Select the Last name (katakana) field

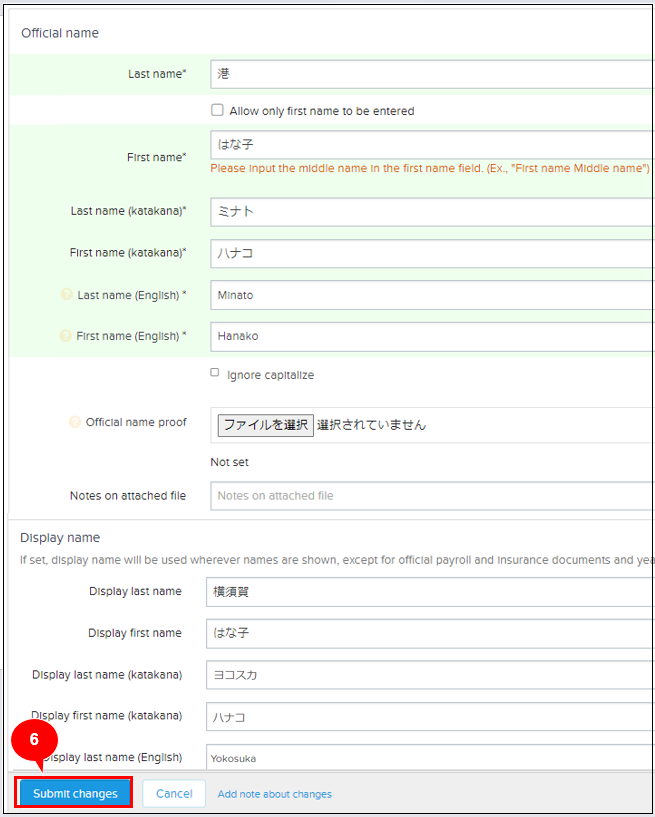[x=431, y=212]
